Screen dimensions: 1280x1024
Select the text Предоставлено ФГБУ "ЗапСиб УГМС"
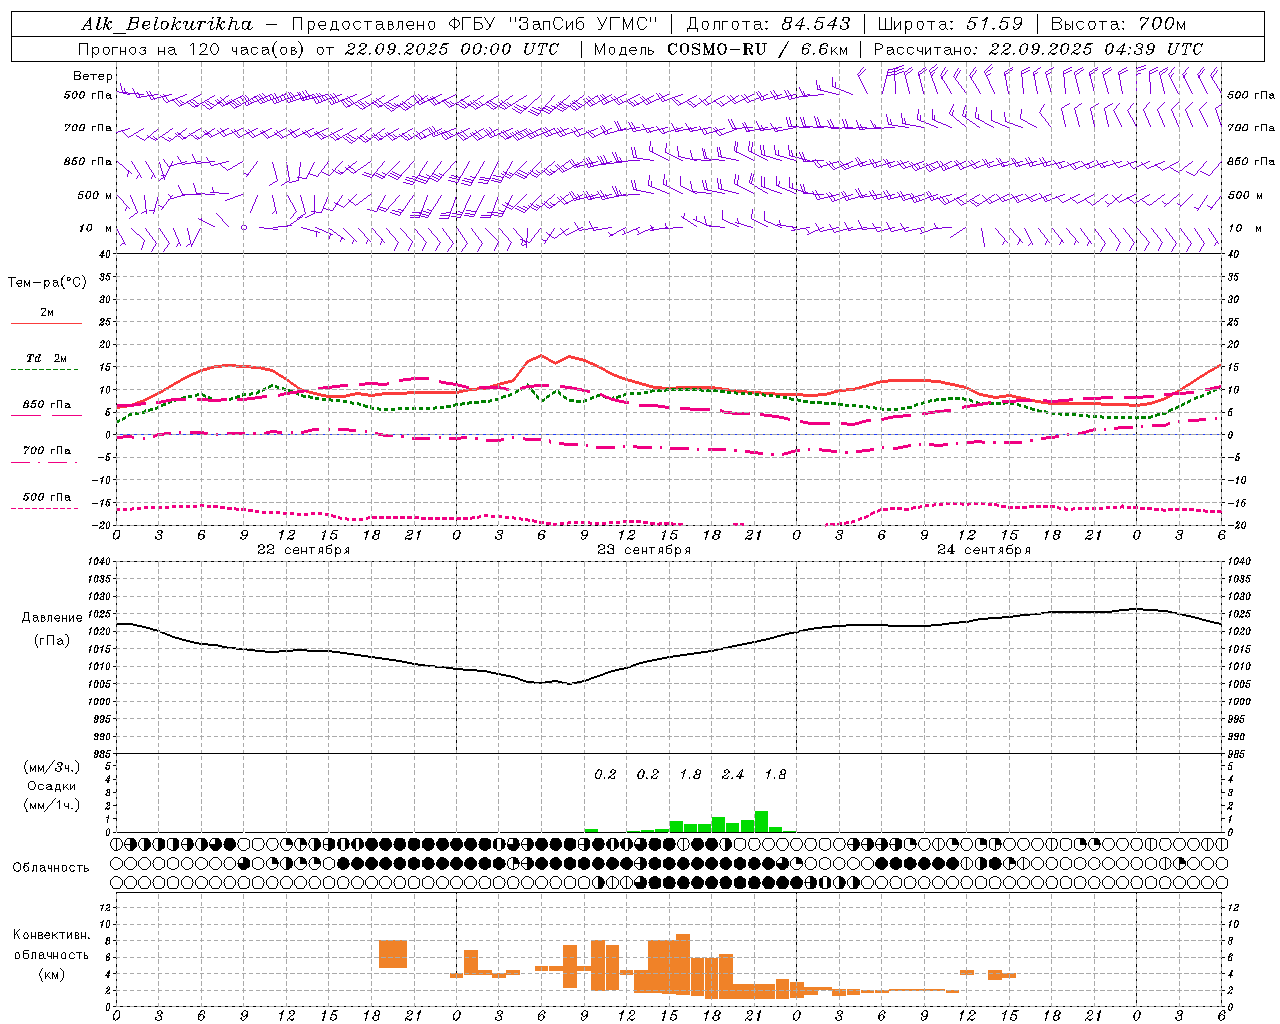pos(476,23)
